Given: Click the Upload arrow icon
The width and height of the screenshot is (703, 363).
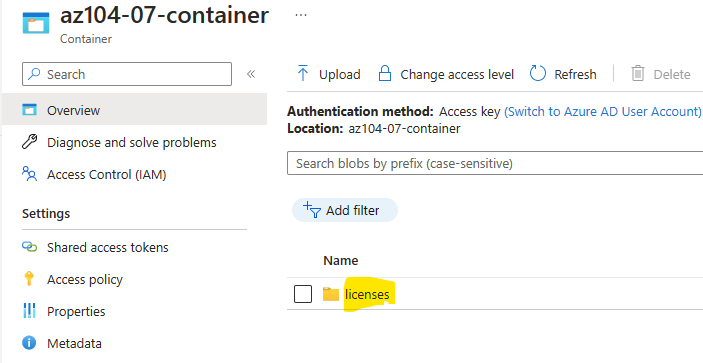Looking at the screenshot, I should [x=303, y=73].
